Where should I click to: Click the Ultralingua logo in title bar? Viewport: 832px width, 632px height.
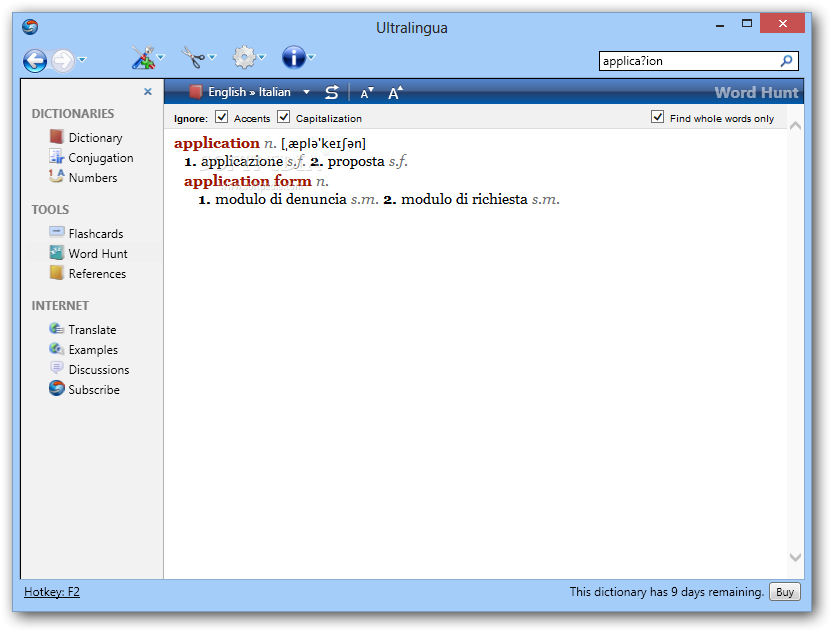pyautogui.click(x=30, y=27)
